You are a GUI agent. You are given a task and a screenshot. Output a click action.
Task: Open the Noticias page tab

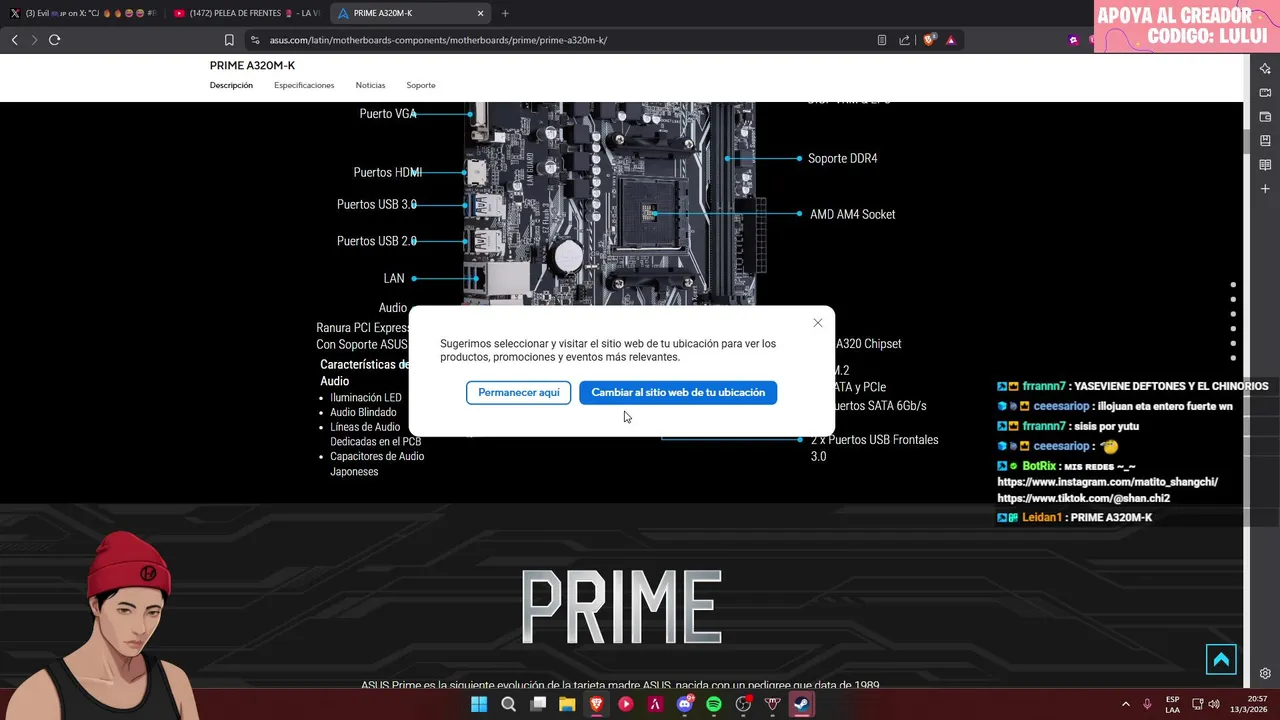point(370,85)
